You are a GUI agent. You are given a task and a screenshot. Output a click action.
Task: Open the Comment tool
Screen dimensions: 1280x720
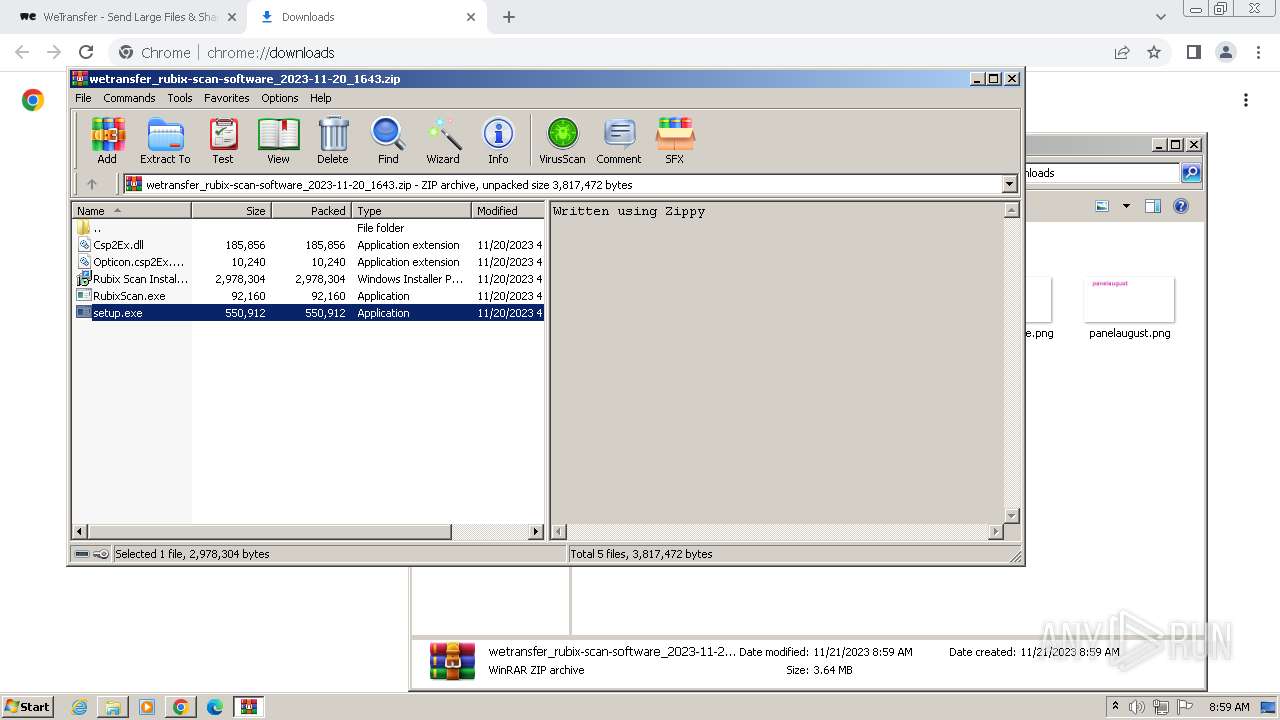[x=619, y=140]
